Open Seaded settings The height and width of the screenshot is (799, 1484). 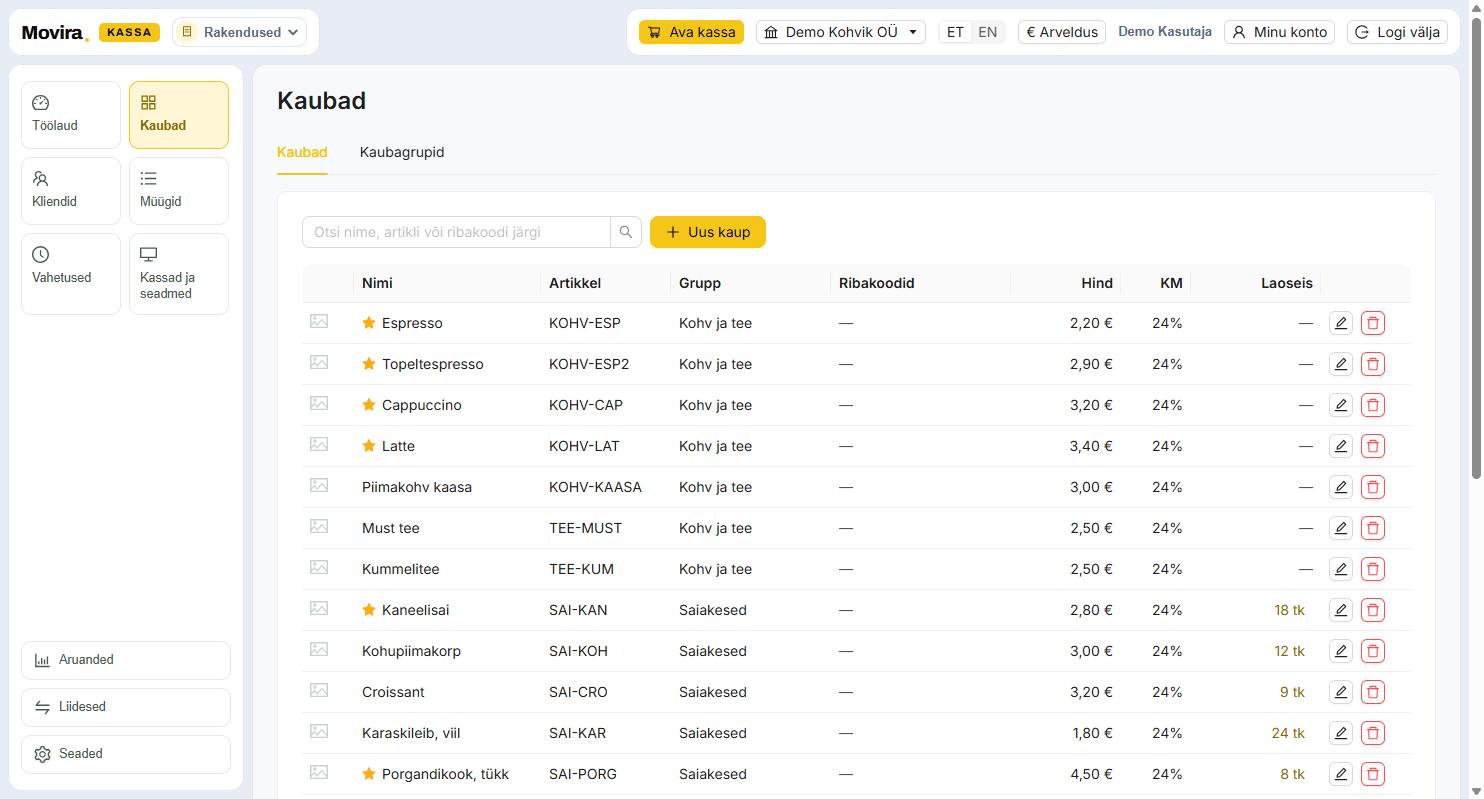point(126,754)
